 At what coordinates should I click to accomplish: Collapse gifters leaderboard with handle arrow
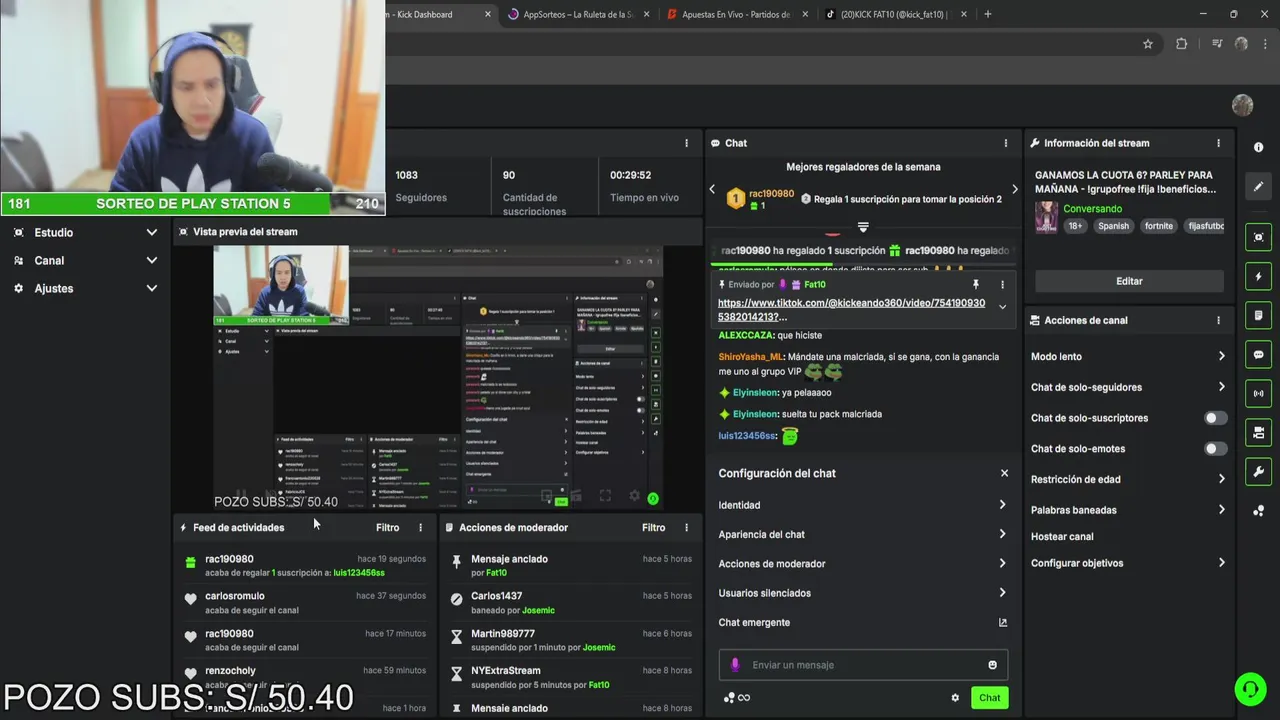pos(863,227)
